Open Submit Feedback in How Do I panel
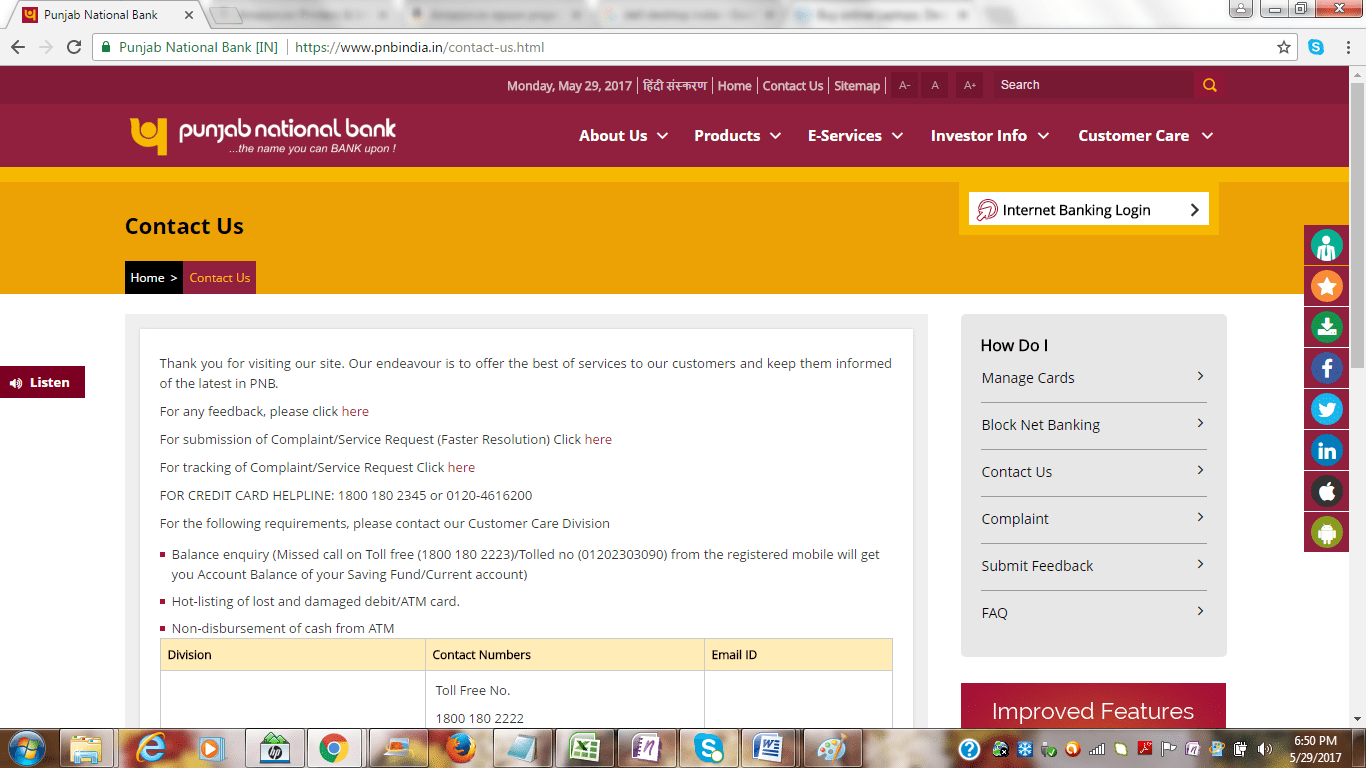 [x=1093, y=566]
